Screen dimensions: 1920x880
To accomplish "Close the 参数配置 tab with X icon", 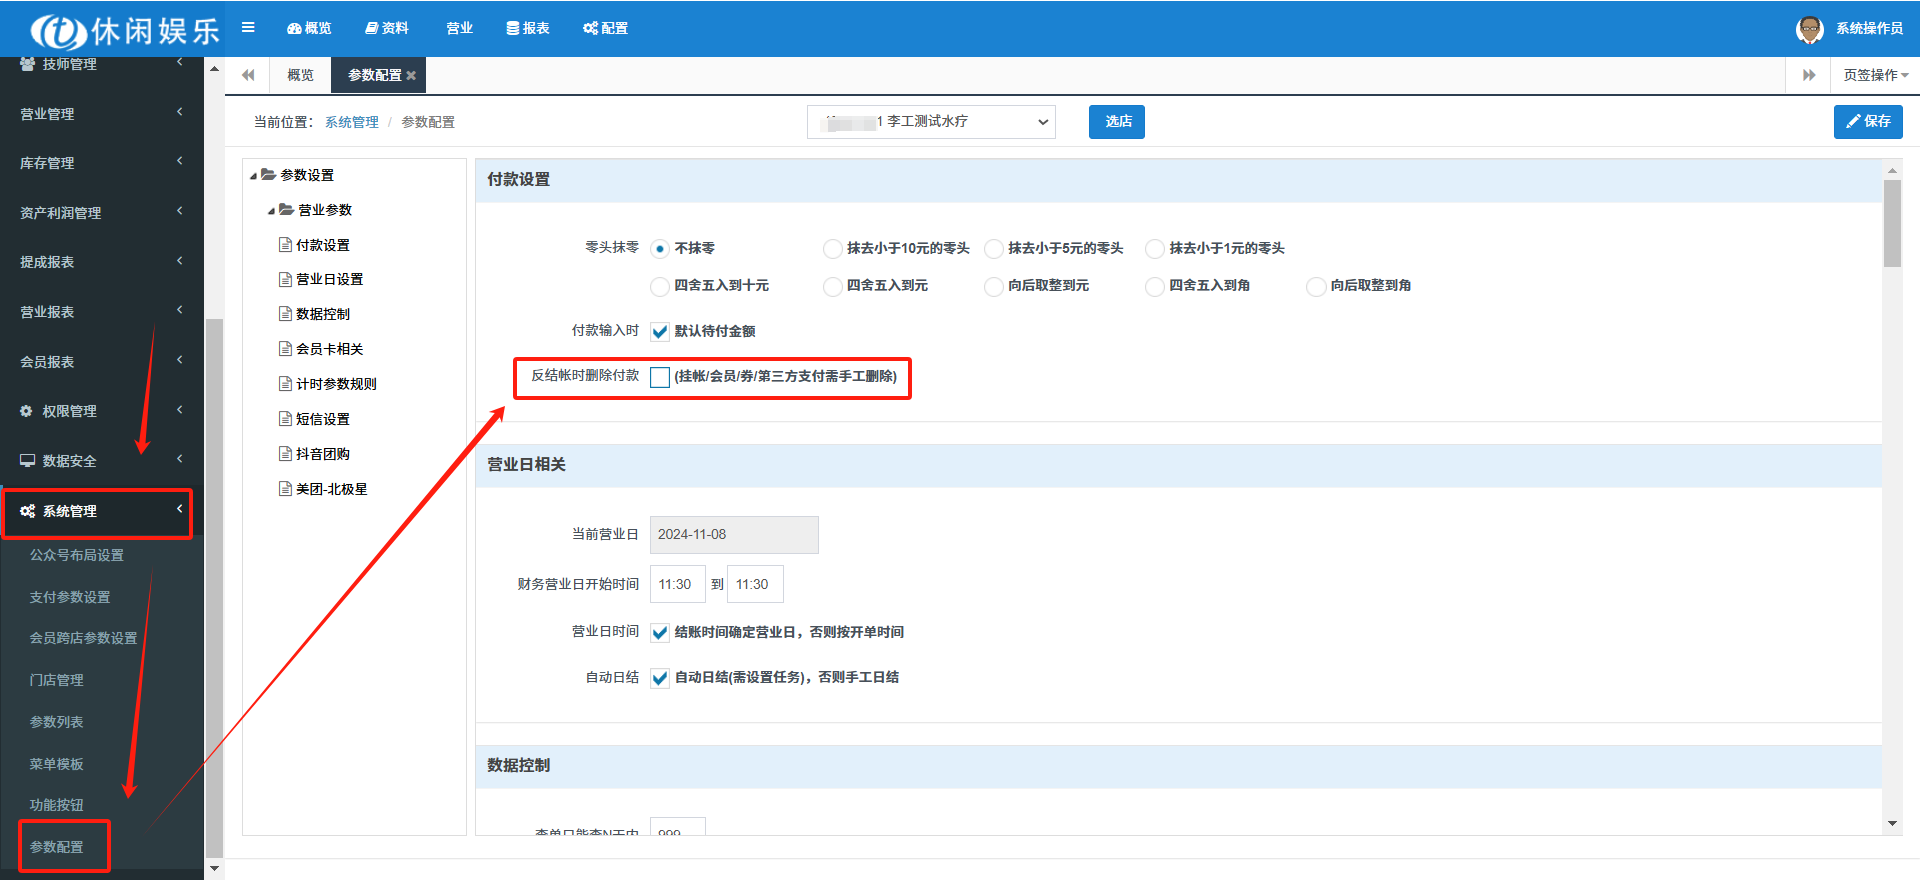I will pyautogui.click(x=411, y=76).
